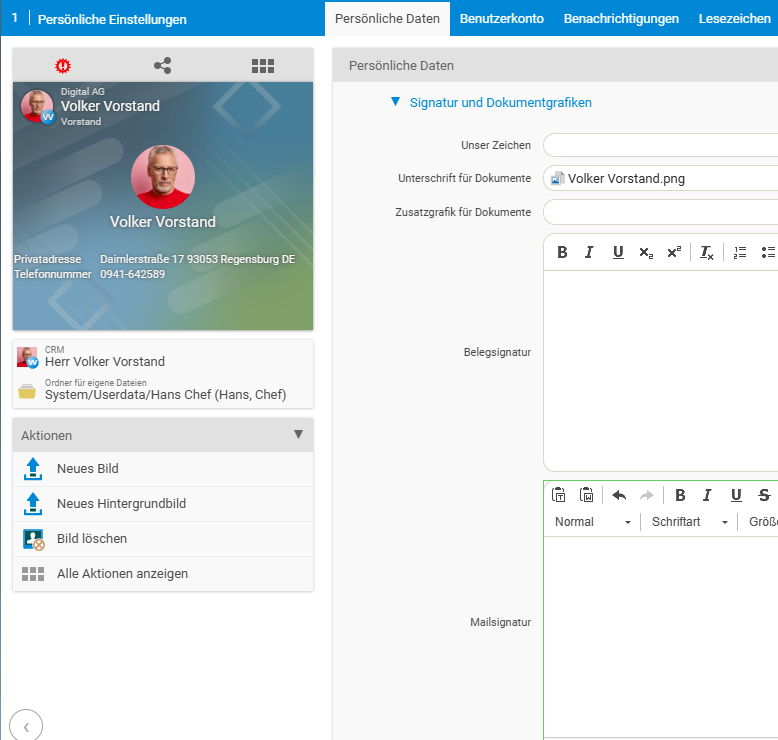This screenshot has width=778, height=740.
Task: Click the Zusatzgrafik für Dokumente field
Action: pyautogui.click(x=660, y=212)
